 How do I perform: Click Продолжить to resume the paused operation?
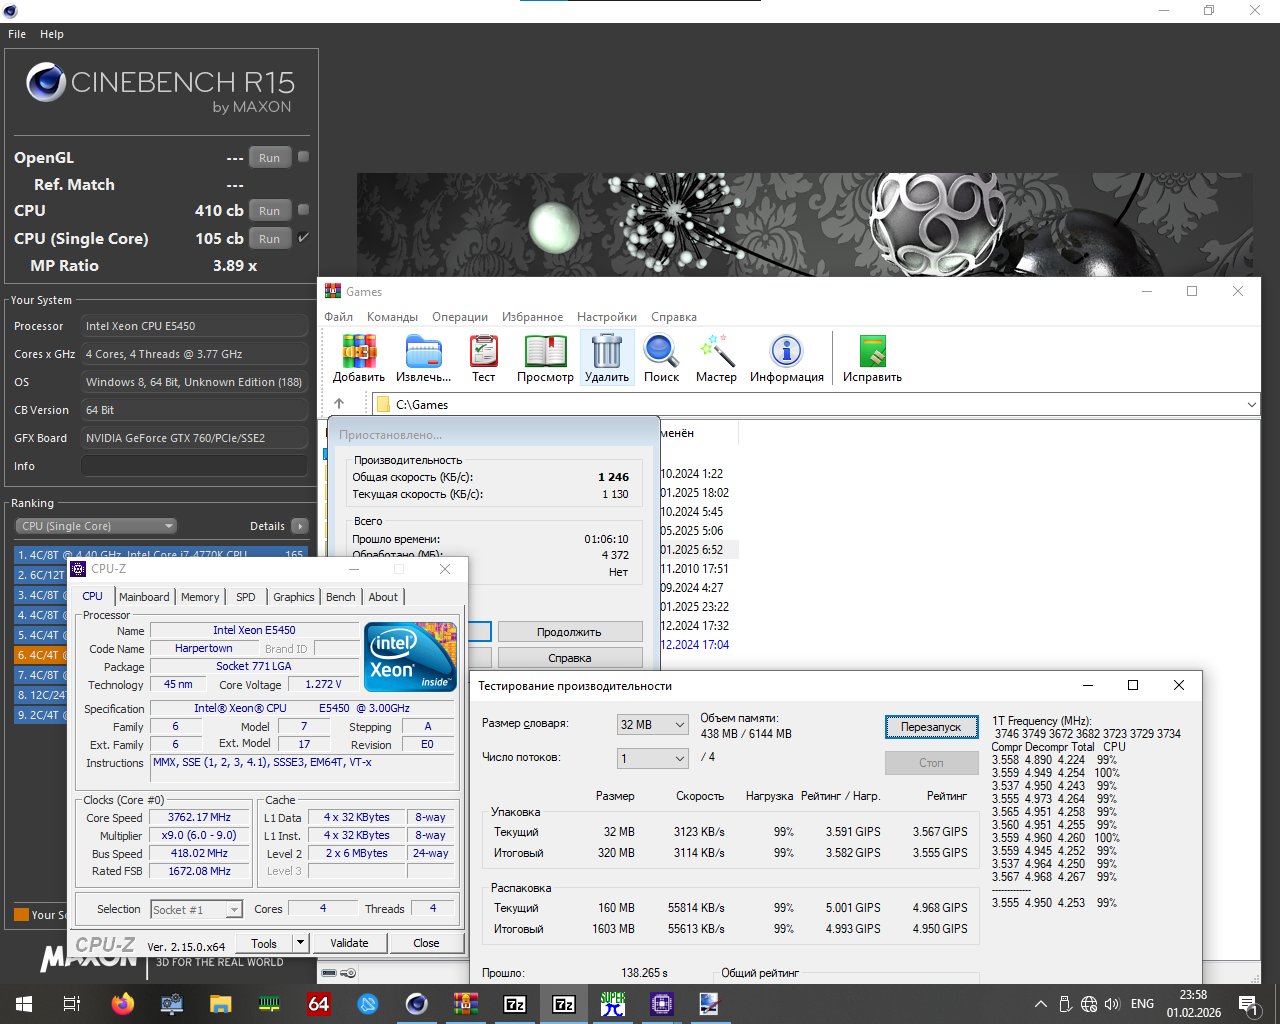coord(570,632)
